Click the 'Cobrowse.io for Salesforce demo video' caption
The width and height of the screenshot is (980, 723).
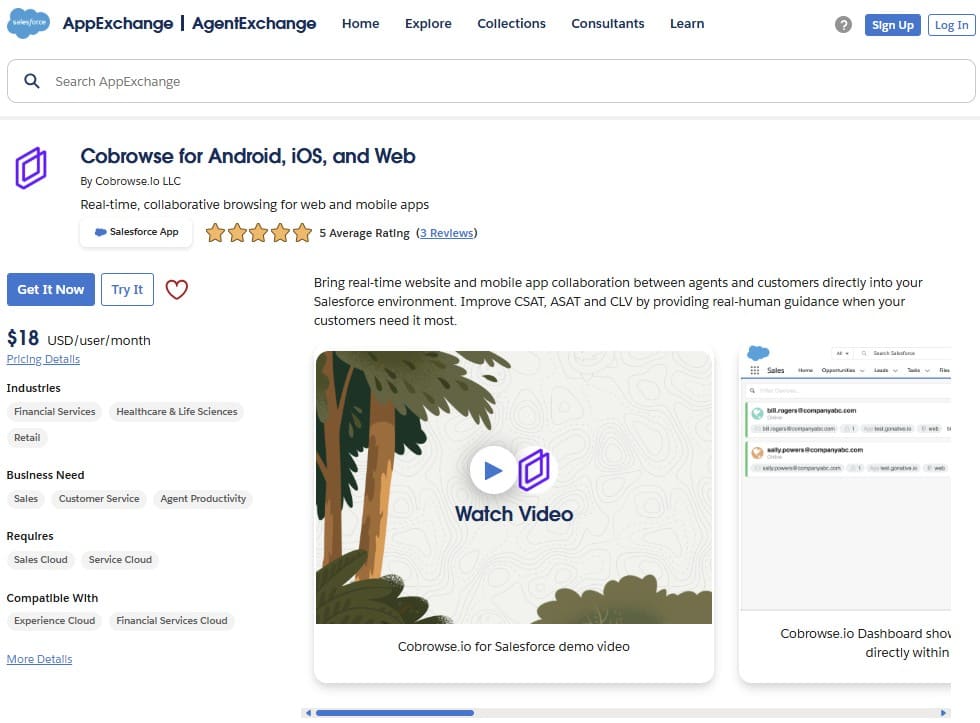point(514,647)
